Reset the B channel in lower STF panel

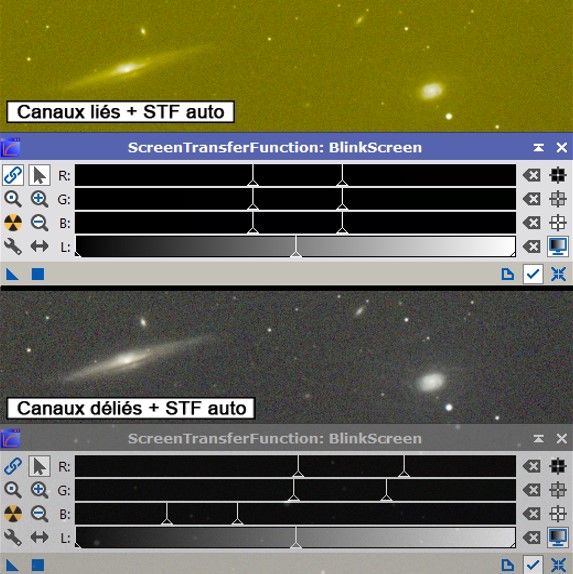[x=532, y=514]
